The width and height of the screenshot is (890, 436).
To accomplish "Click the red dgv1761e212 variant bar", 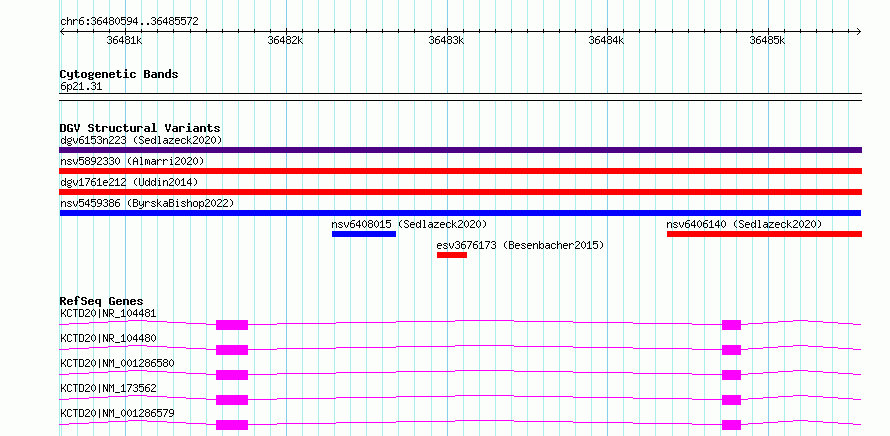I will tap(460, 192).
